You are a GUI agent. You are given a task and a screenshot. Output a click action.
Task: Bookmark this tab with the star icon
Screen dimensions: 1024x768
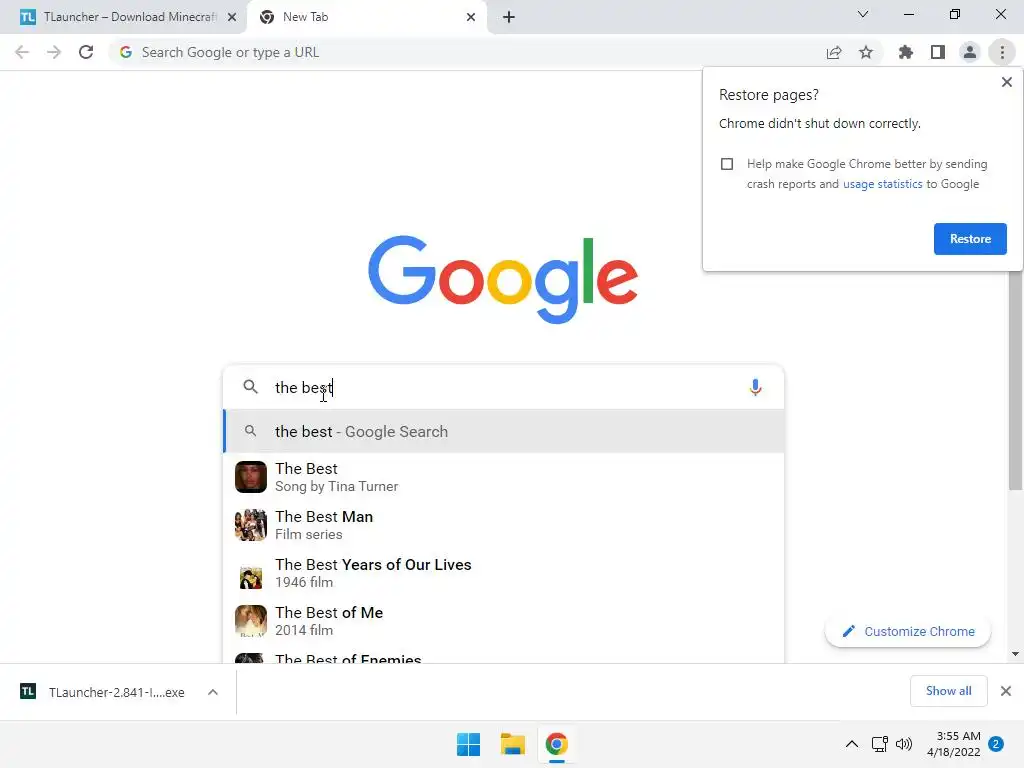pos(866,52)
